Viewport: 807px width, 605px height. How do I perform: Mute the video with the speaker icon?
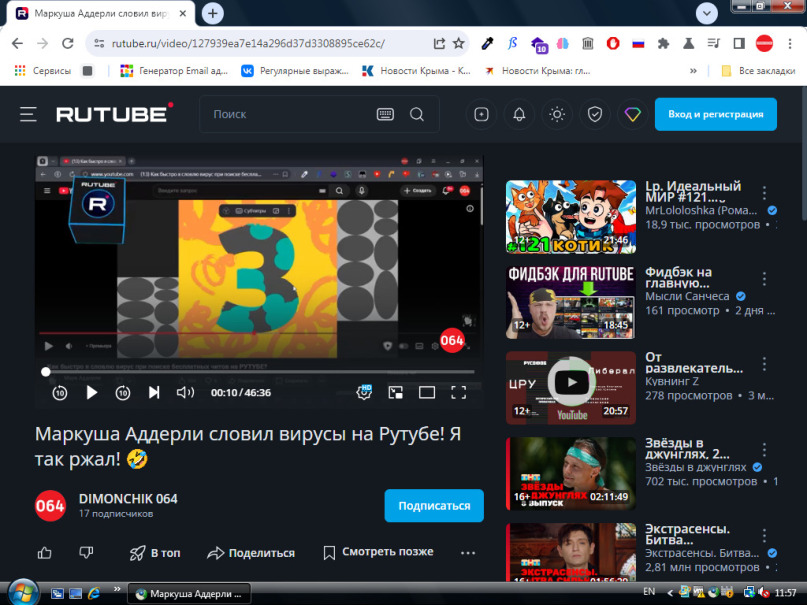click(x=185, y=393)
